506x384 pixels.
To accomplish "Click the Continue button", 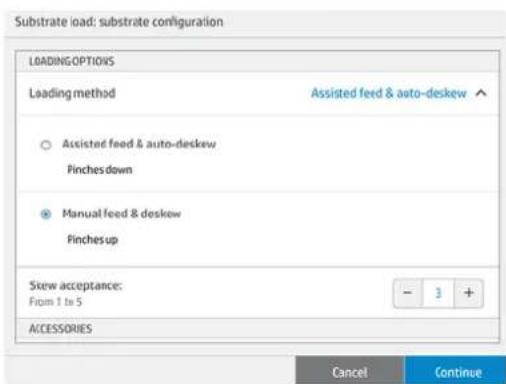I will click(455, 371).
